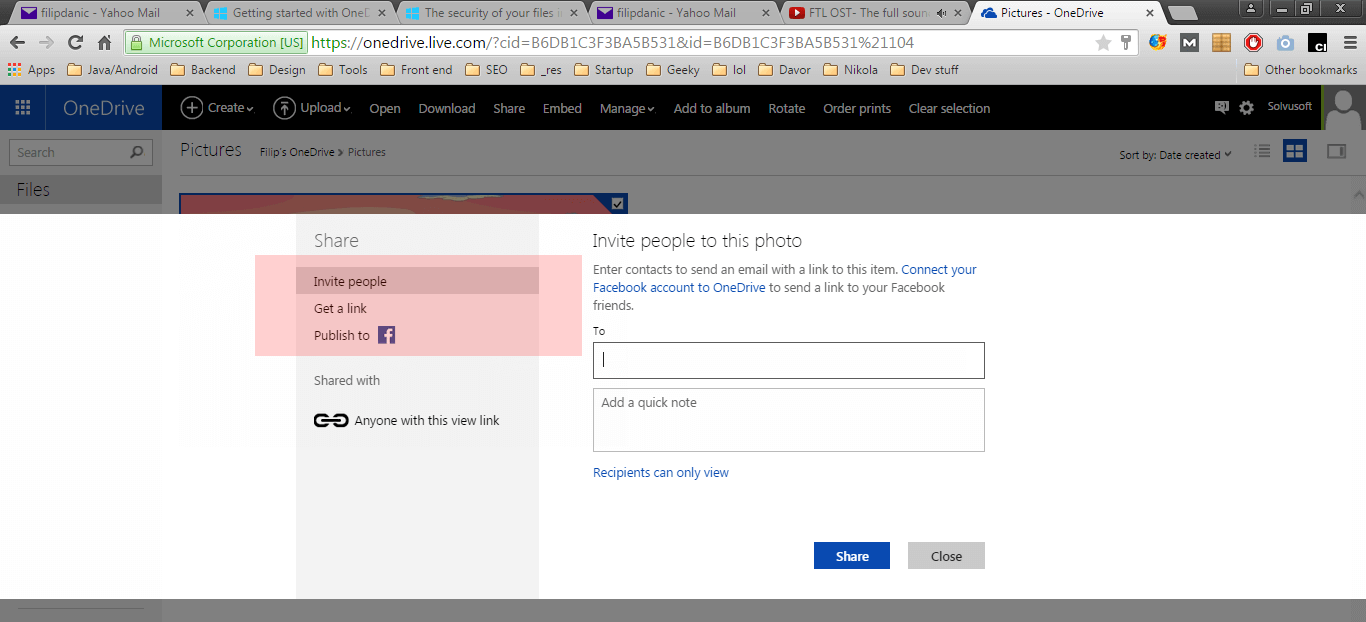Click Recipients can only view link
The width and height of the screenshot is (1366, 622).
(x=661, y=472)
